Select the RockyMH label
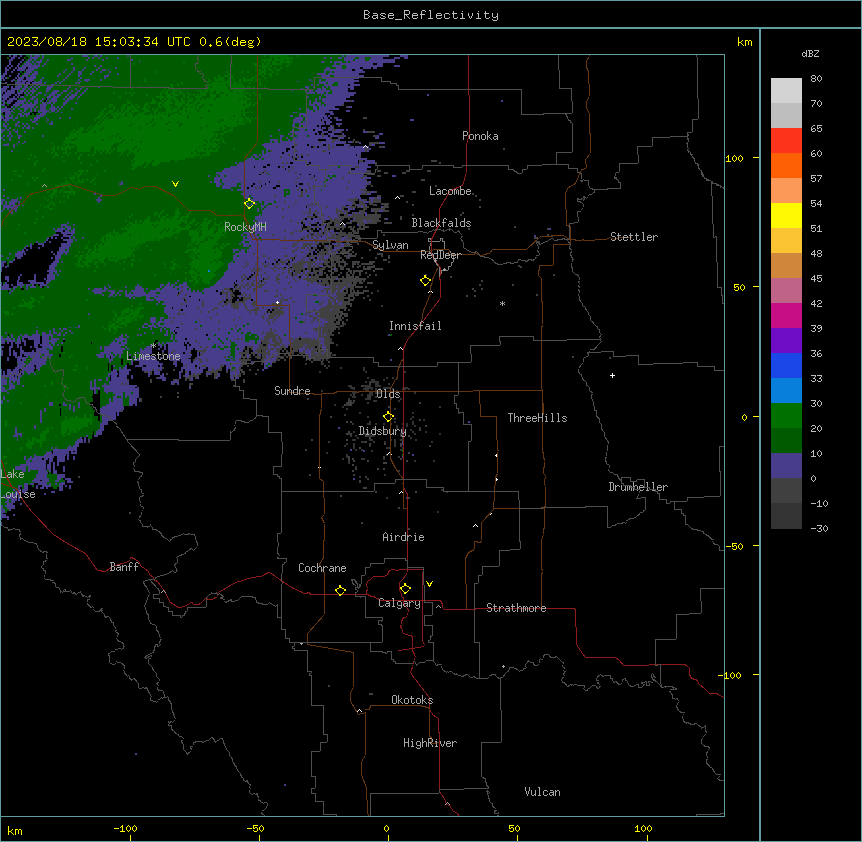This screenshot has height=842, width=862. coord(245,227)
